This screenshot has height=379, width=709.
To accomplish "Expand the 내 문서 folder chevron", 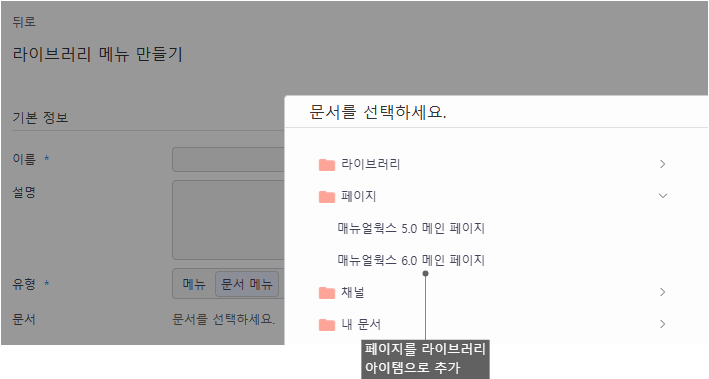I will [662, 324].
